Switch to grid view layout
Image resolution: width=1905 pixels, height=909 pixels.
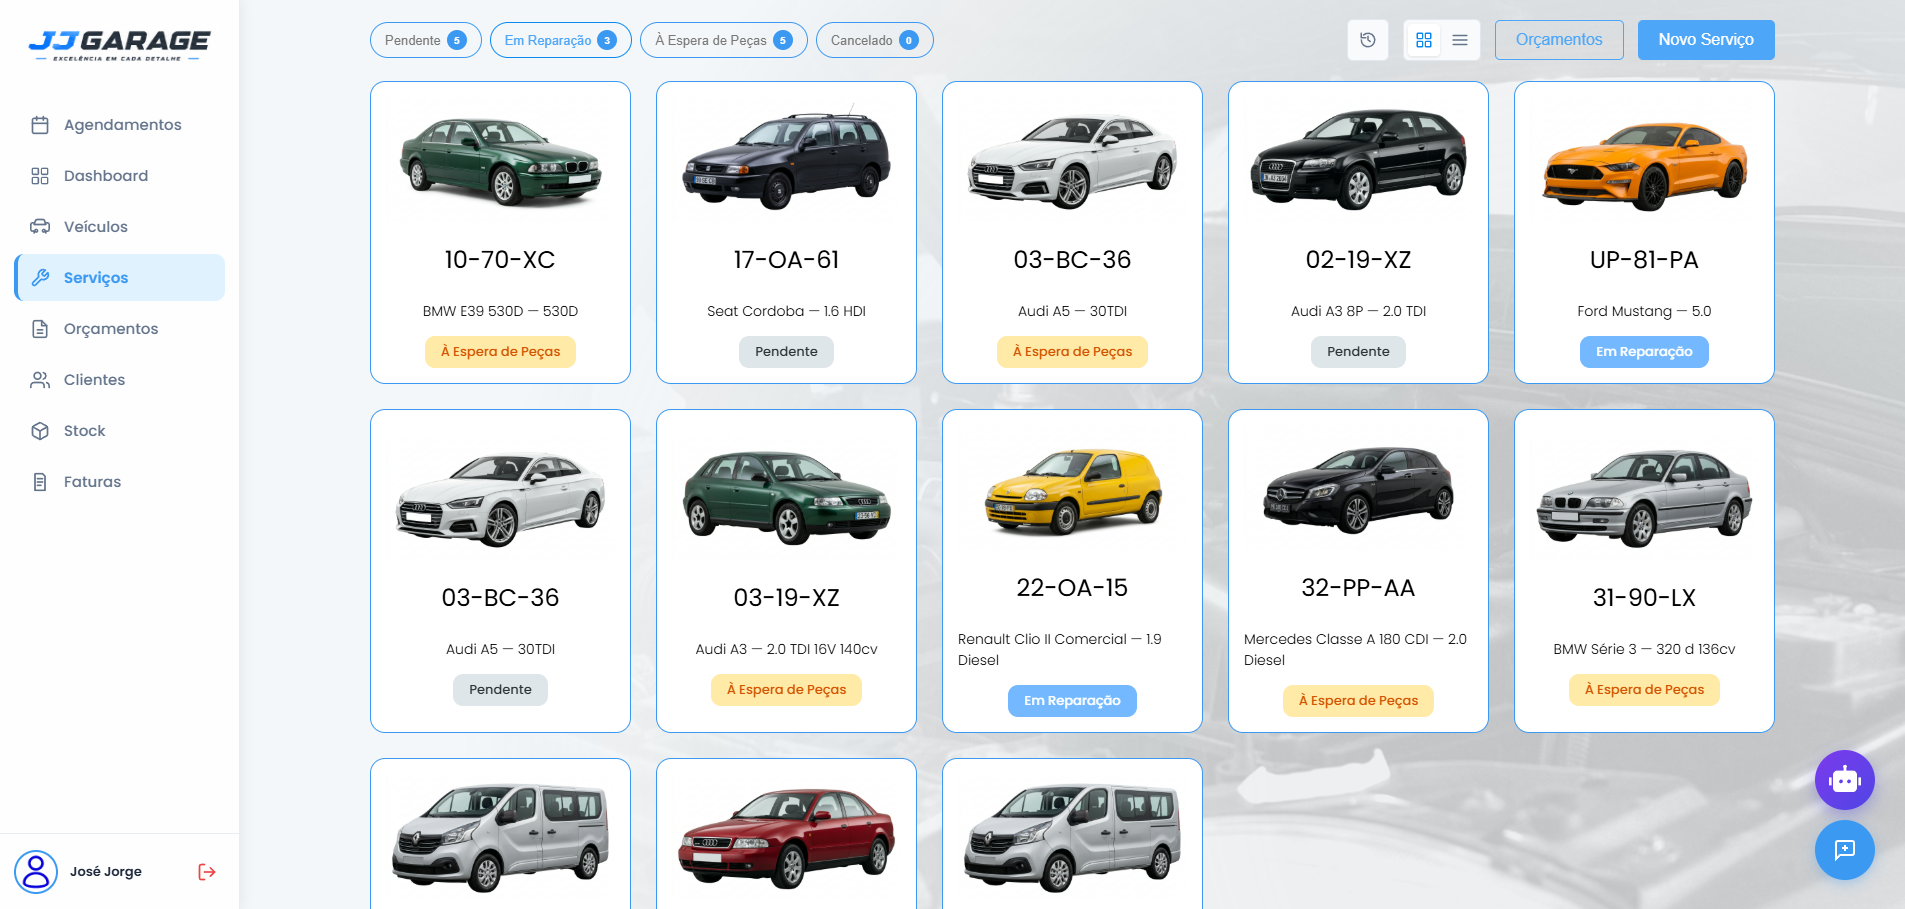(x=1424, y=40)
